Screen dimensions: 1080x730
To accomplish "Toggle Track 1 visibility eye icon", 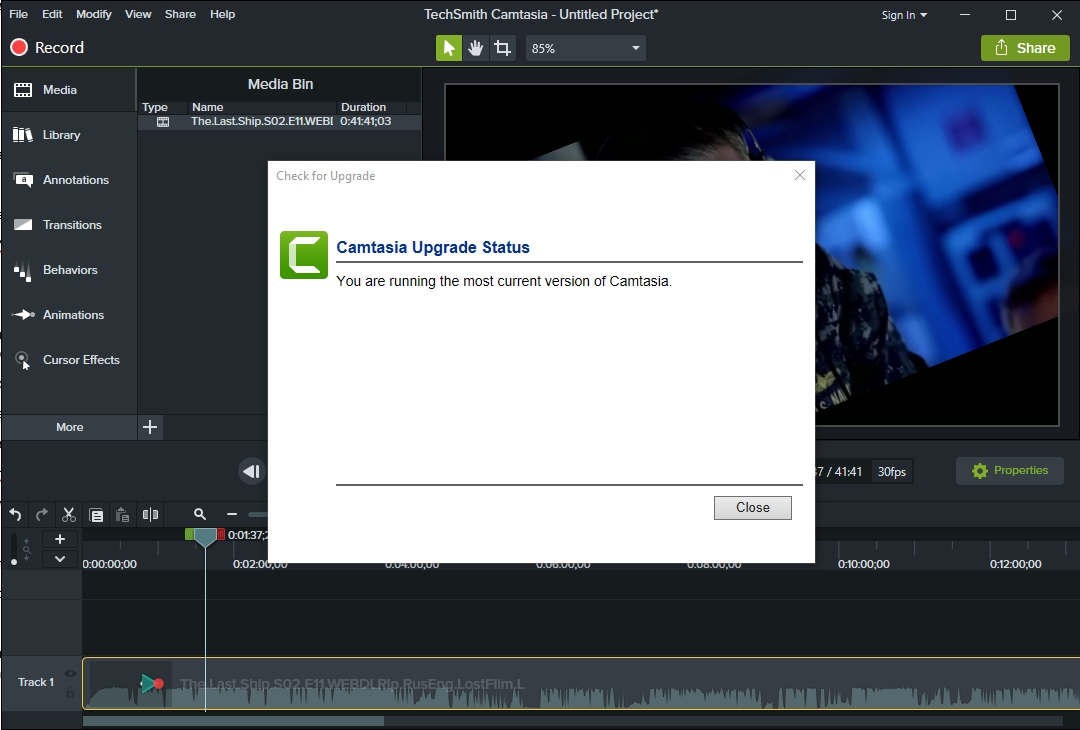I will point(70,674).
